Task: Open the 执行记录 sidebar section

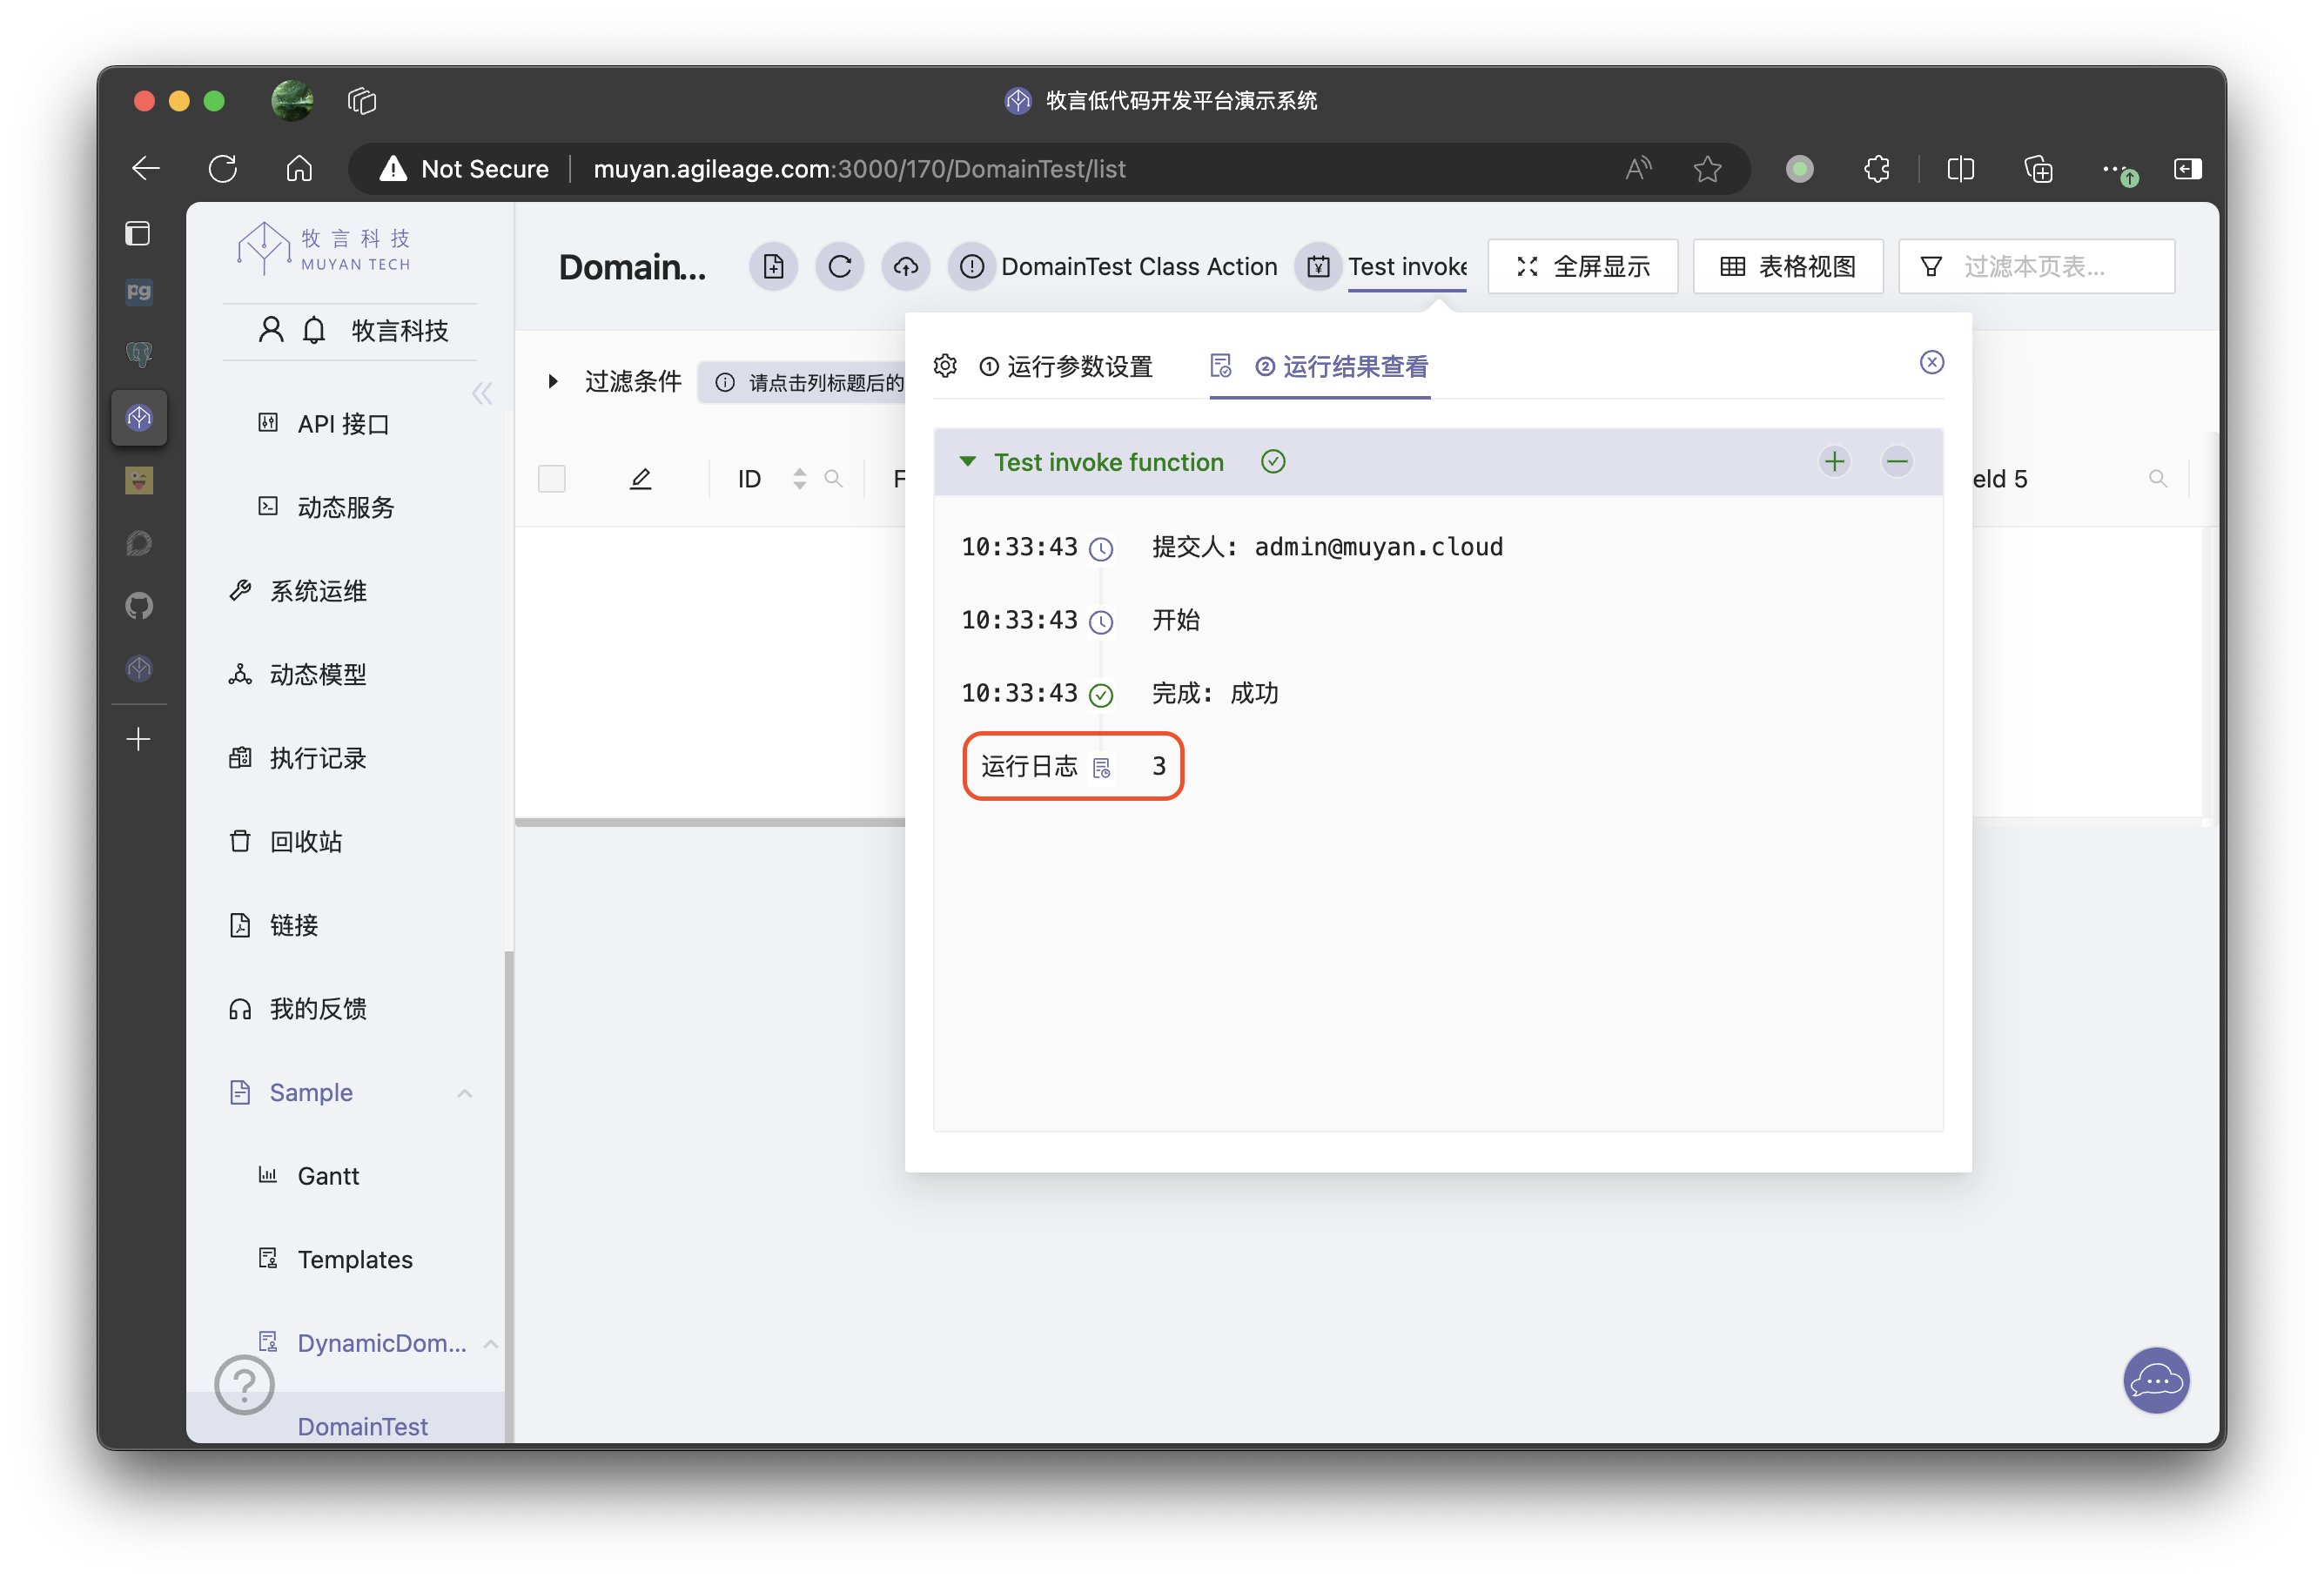Action: (319, 756)
